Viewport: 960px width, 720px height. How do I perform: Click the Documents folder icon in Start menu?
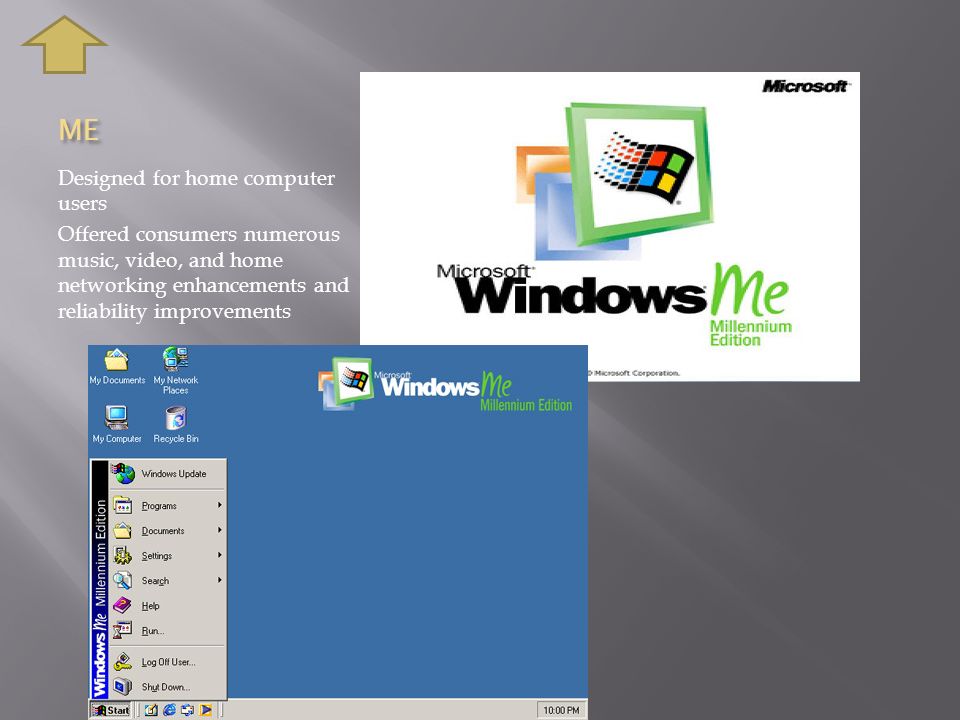click(x=122, y=530)
